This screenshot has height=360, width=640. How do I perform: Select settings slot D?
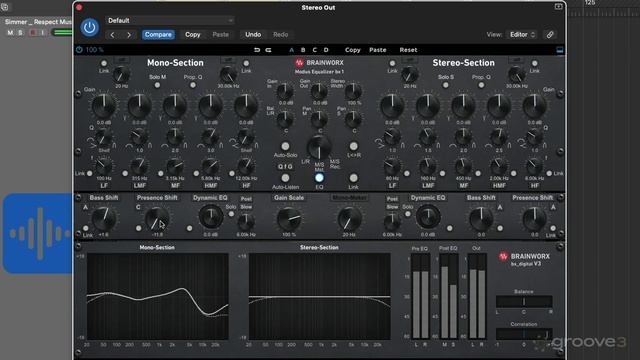point(326,50)
